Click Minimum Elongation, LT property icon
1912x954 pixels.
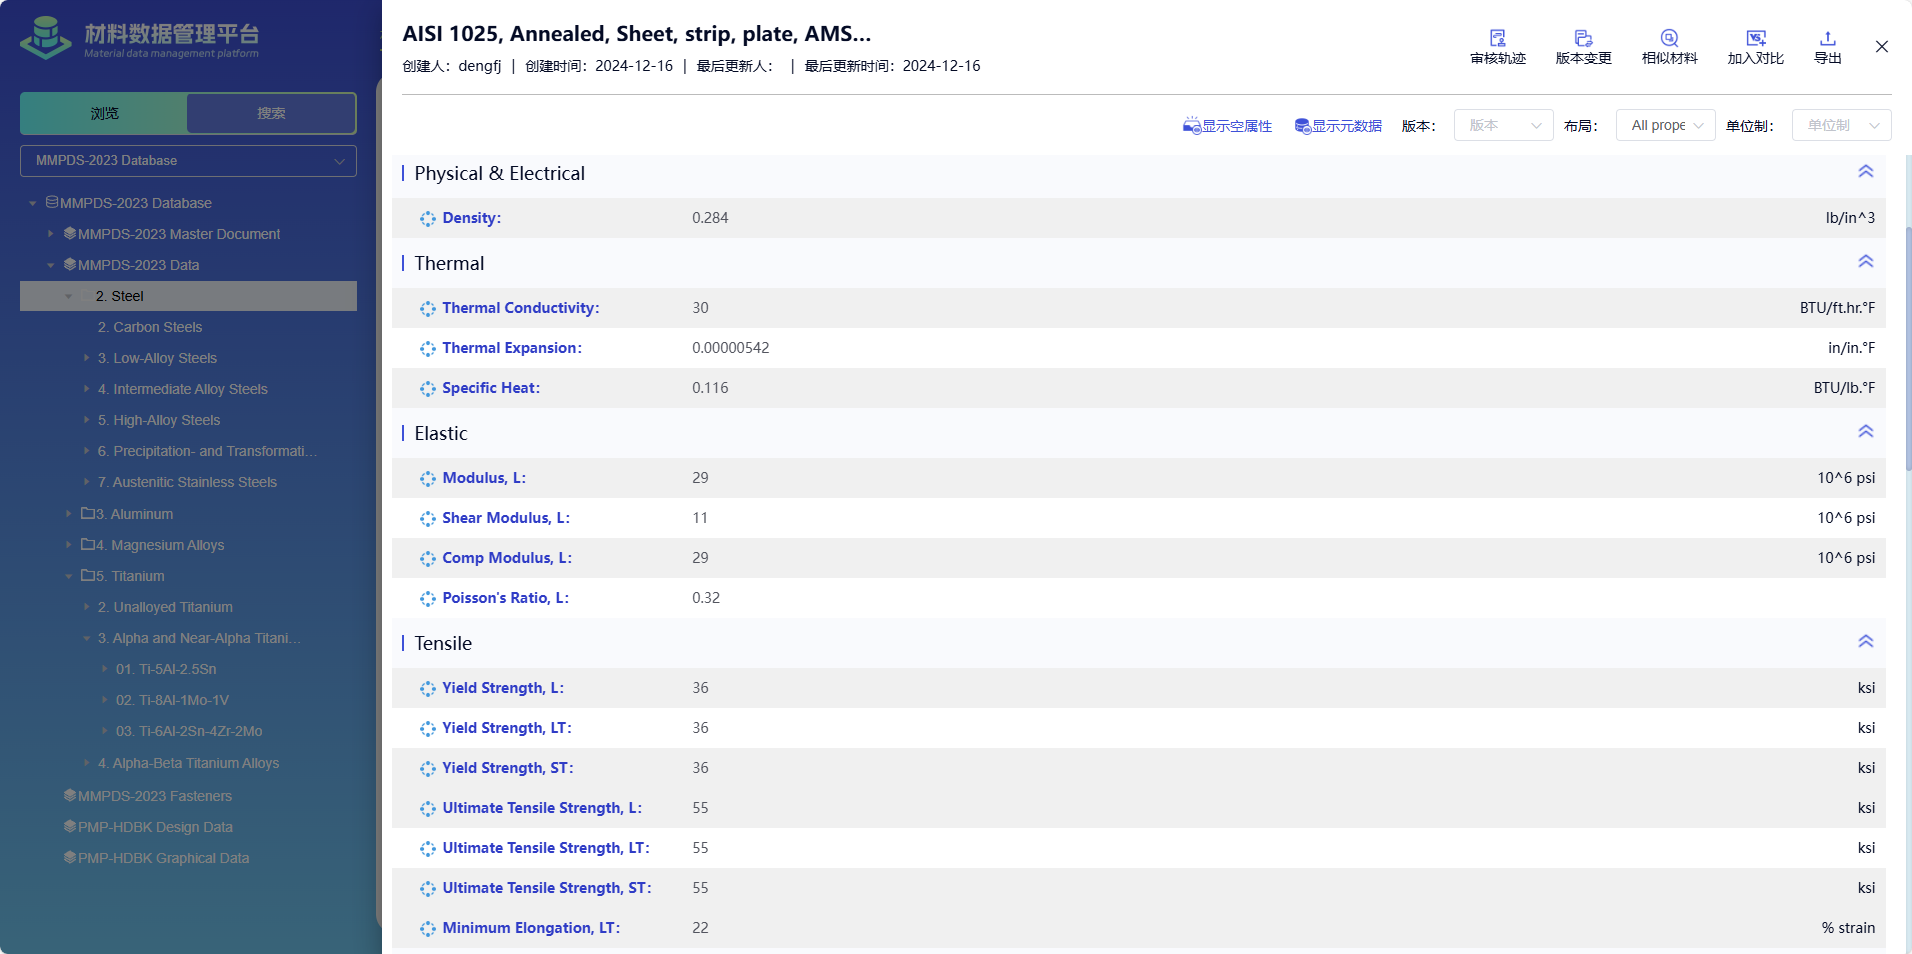pos(428,929)
